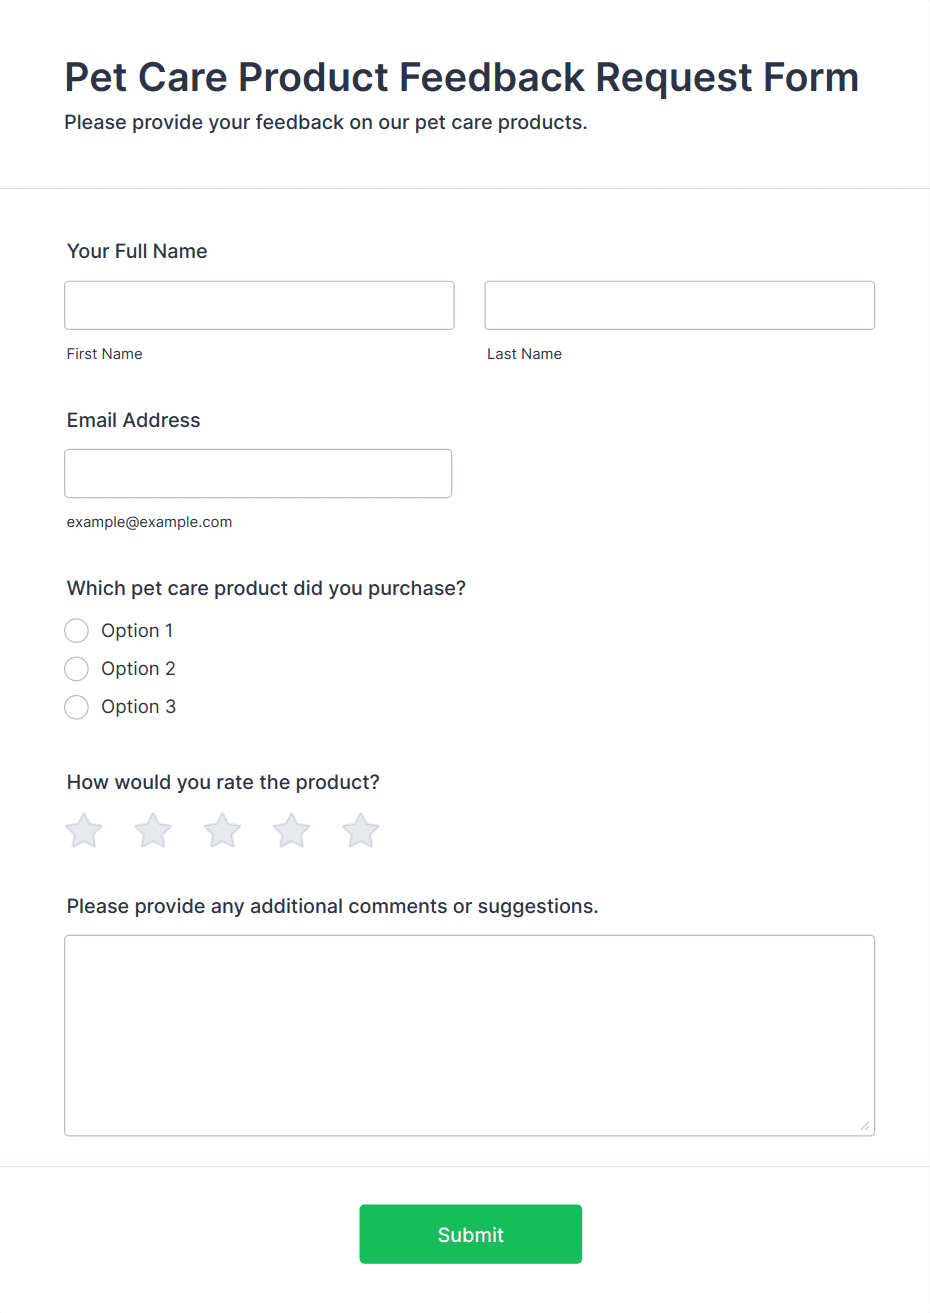The height and width of the screenshot is (1313, 930).
Task: Select the third star rating
Action: pos(222,831)
